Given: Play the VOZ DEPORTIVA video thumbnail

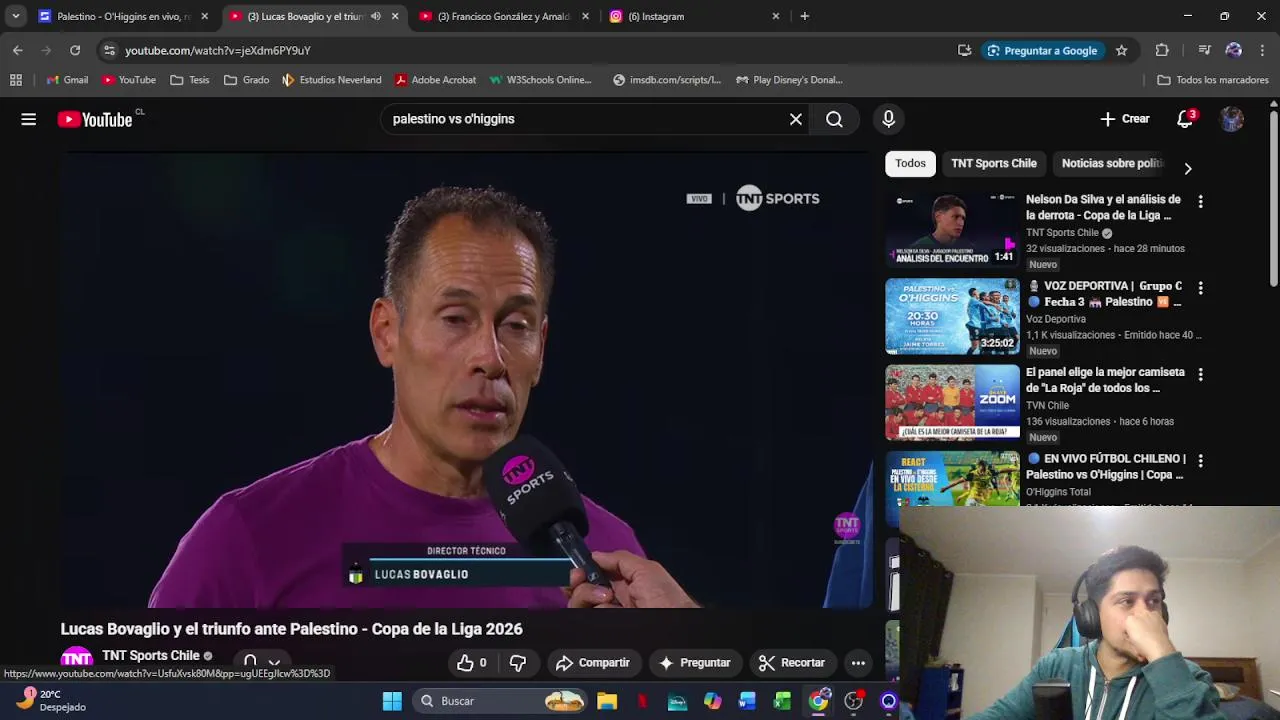Looking at the screenshot, I should click(952, 316).
